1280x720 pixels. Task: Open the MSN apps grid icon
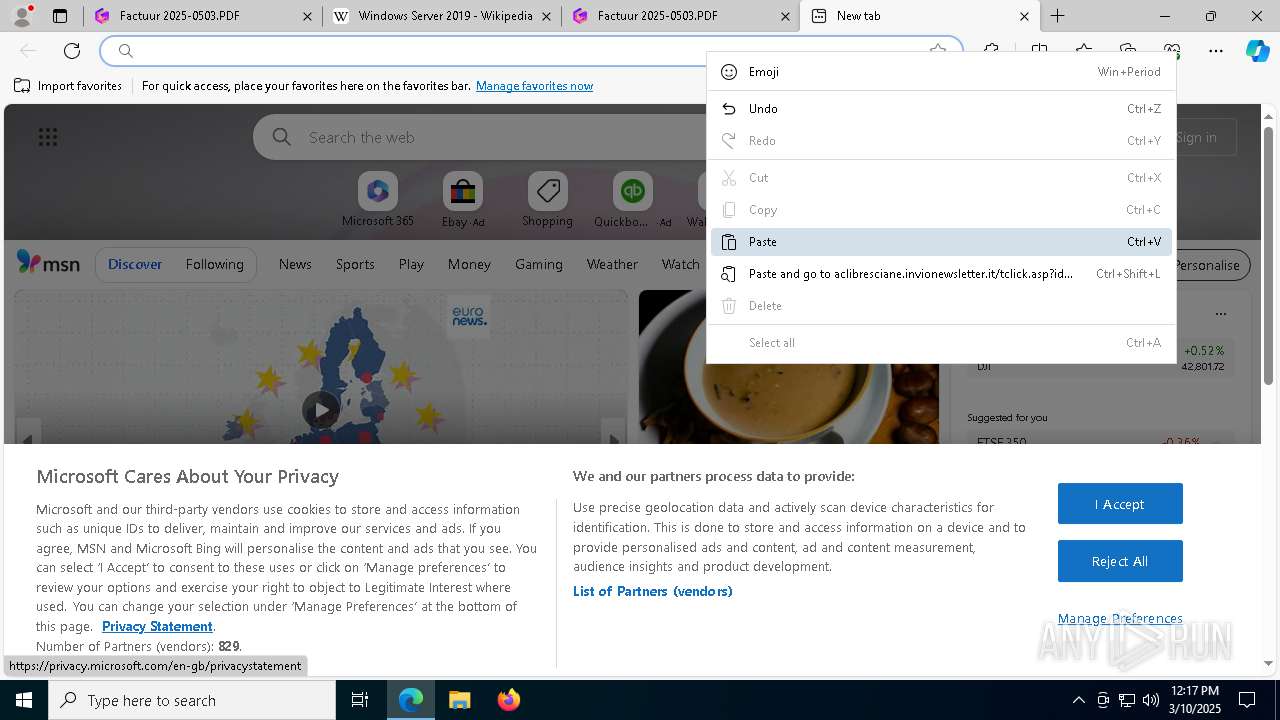coord(48,137)
